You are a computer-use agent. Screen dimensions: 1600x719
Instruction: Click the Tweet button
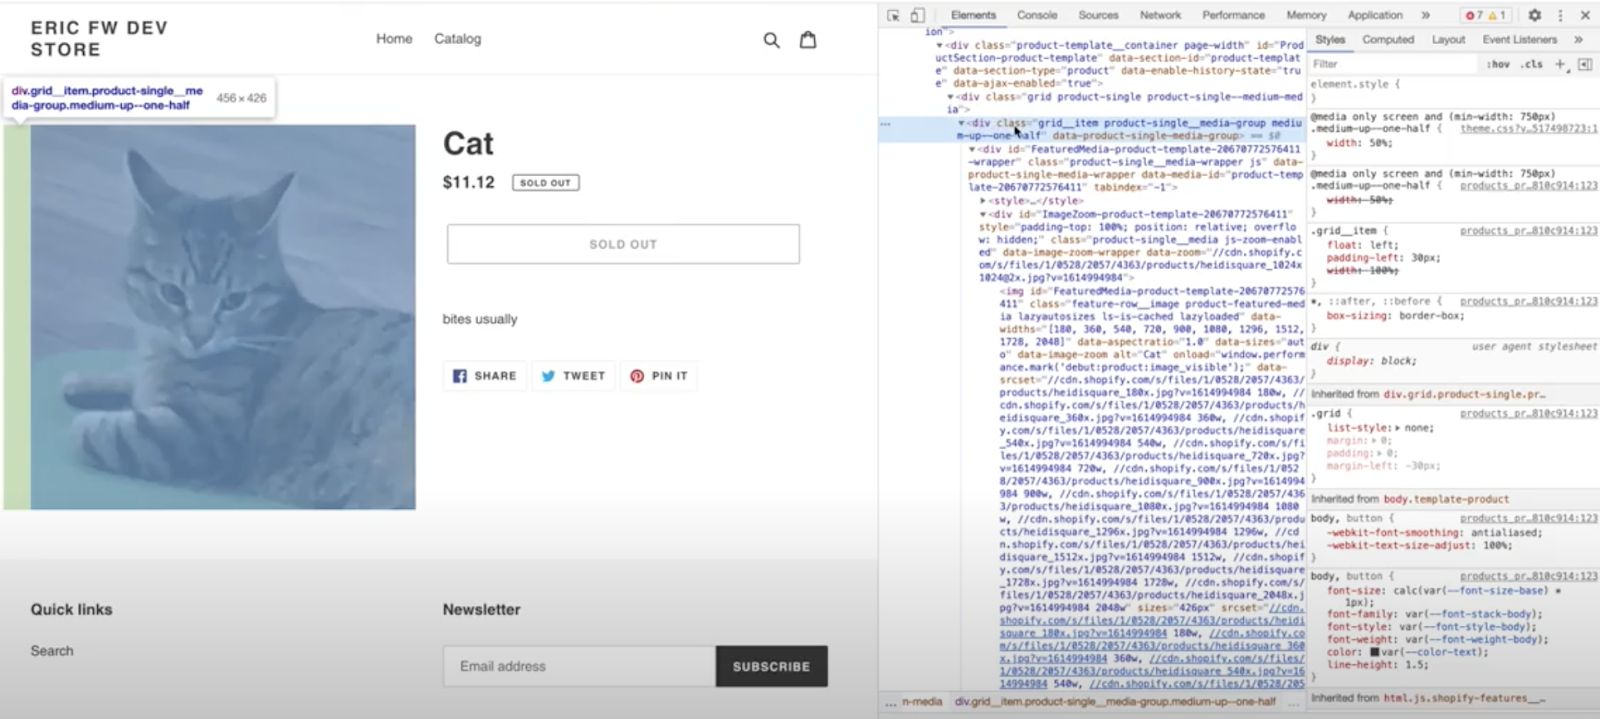573,376
